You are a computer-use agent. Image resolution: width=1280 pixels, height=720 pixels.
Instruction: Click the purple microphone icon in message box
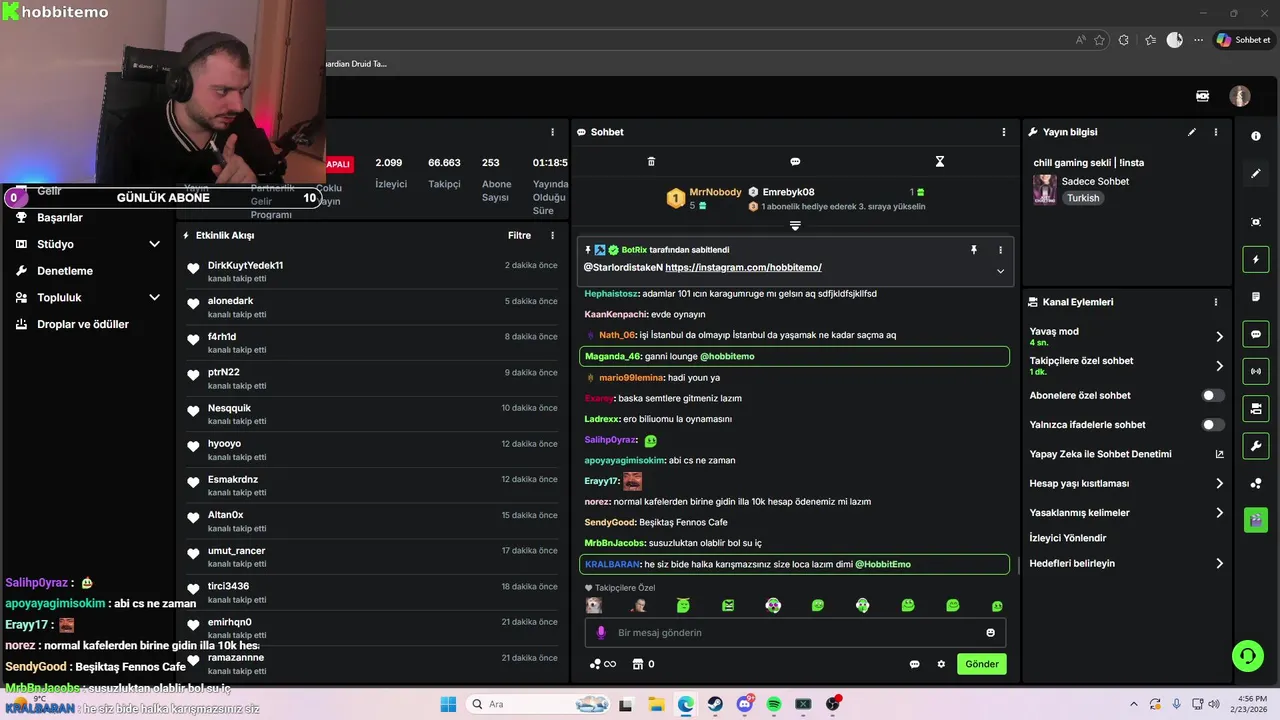[601, 633]
